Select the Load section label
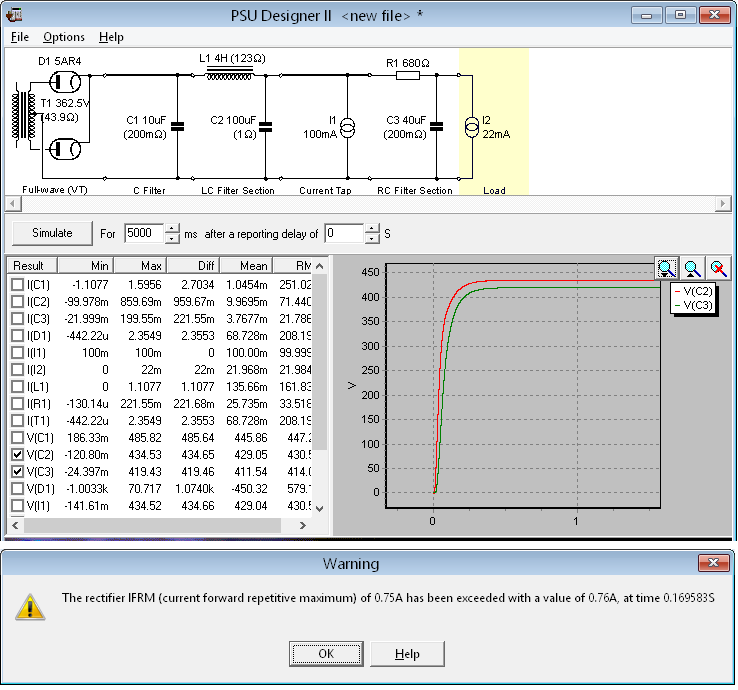 point(494,191)
